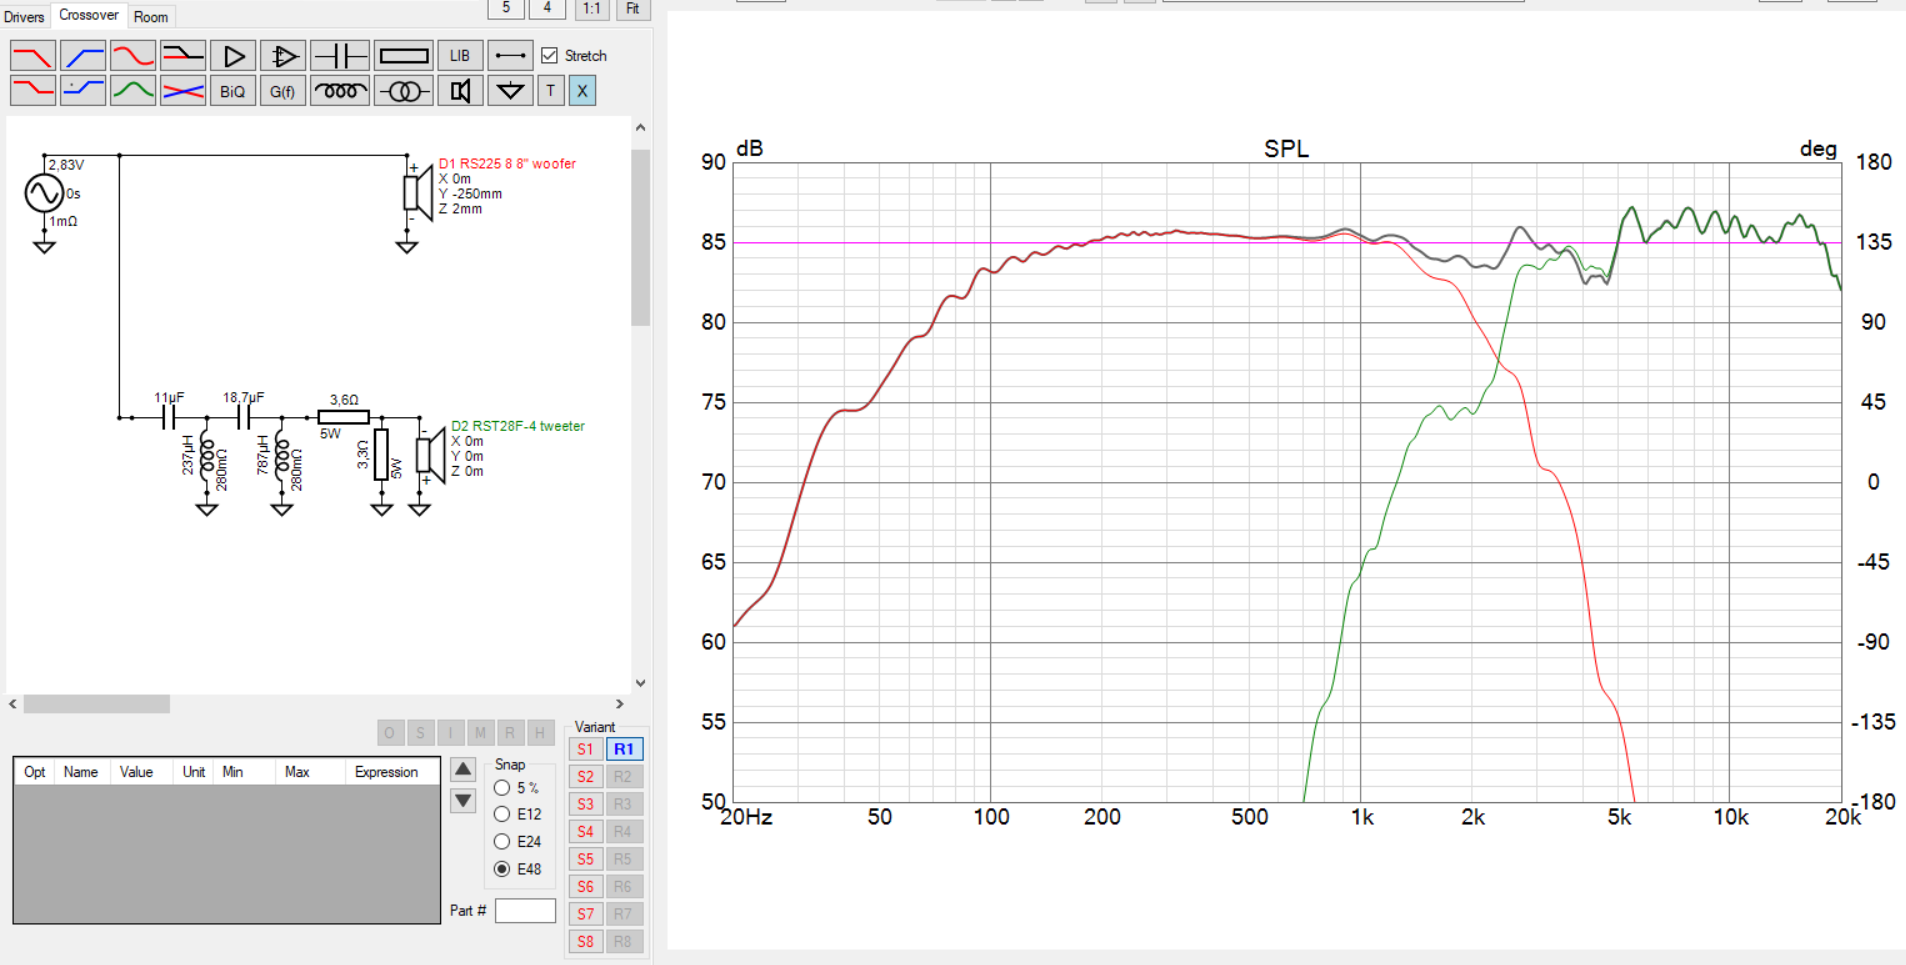
Task: Add the black-and-red attenuation shelf block
Action: pyautogui.click(x=183, y=56)
